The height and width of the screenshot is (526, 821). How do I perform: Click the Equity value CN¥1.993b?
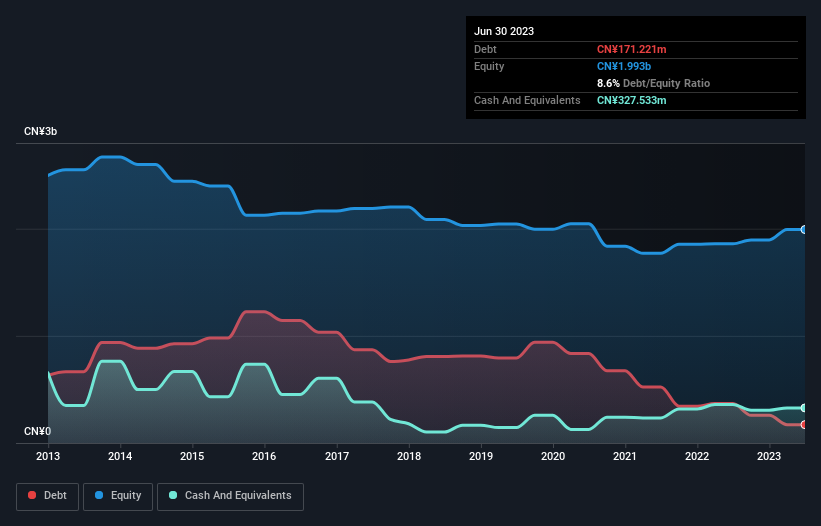click(x=624, y=66)
